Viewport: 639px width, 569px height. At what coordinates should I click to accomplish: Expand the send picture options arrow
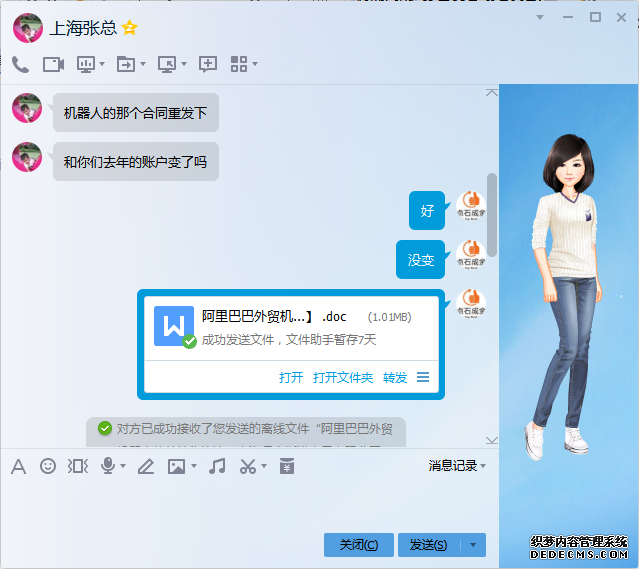pos(194,465)
